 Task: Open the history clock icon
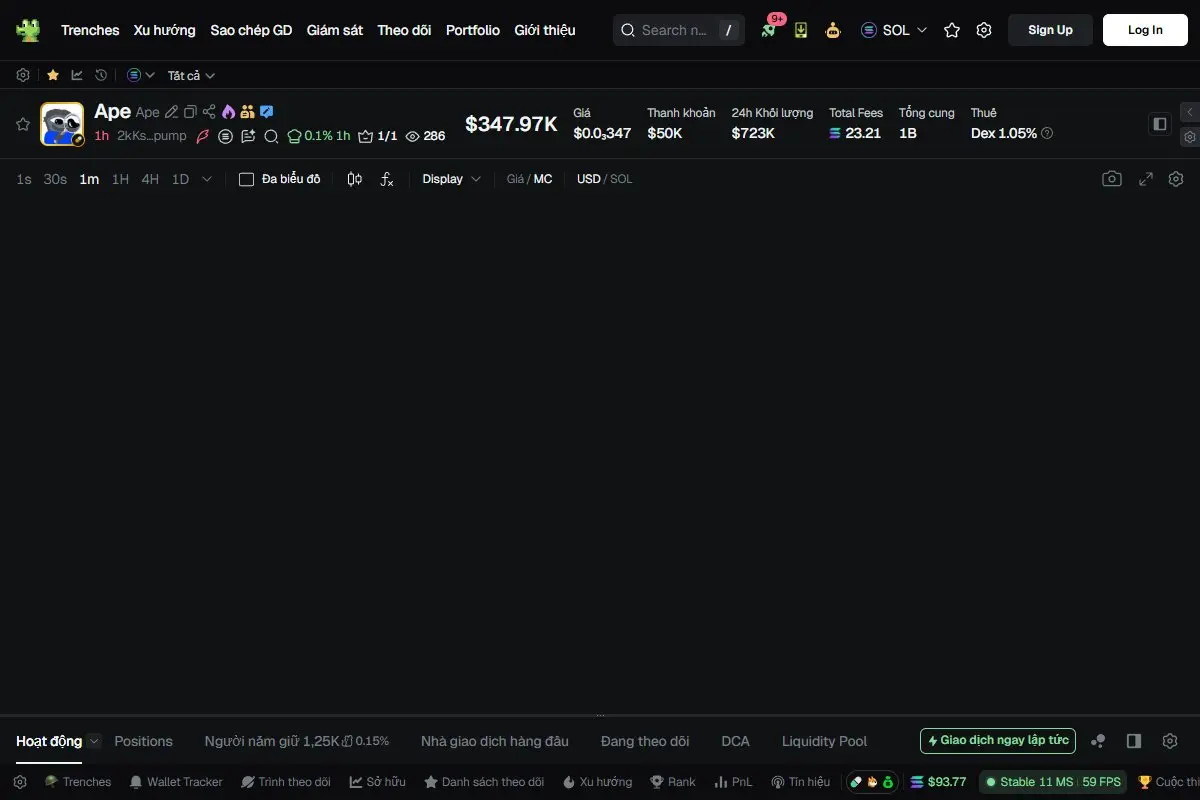(x=101, y=75)
